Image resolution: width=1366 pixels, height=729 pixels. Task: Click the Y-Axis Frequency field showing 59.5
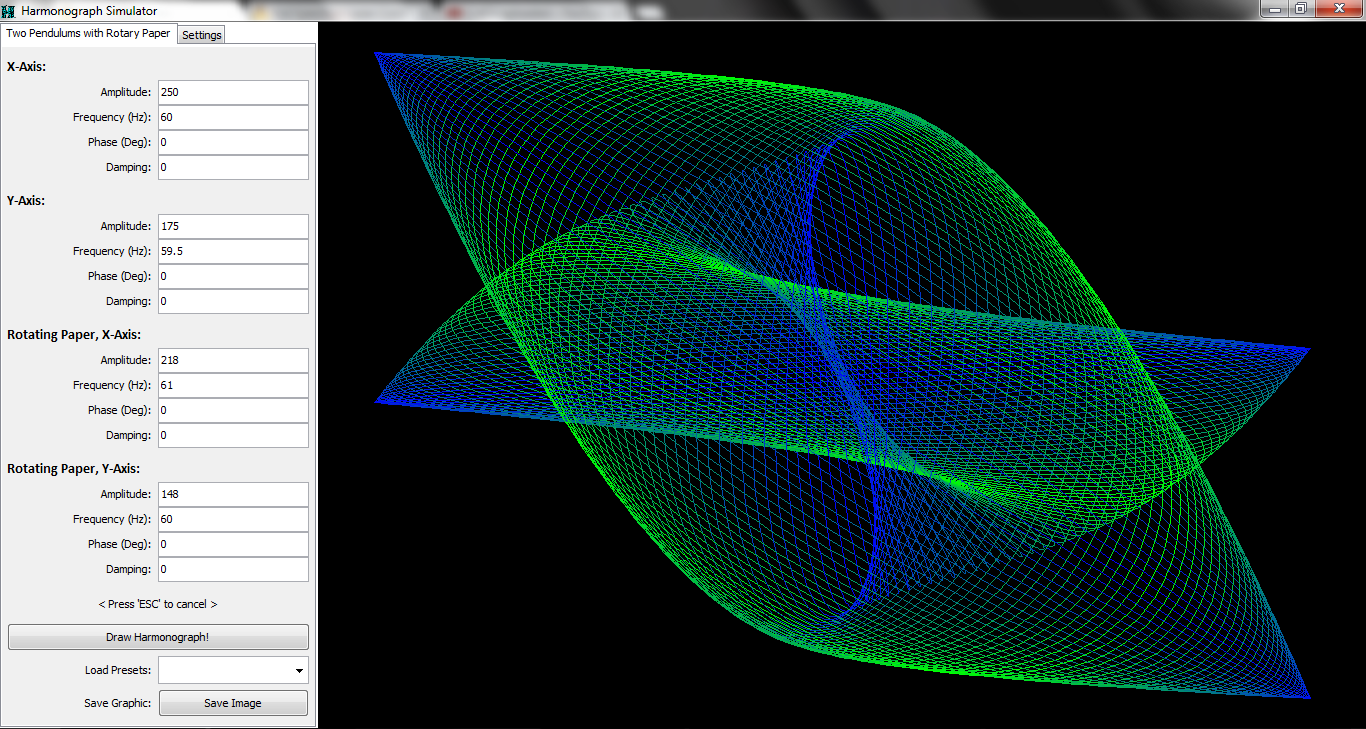coord(233,251)
